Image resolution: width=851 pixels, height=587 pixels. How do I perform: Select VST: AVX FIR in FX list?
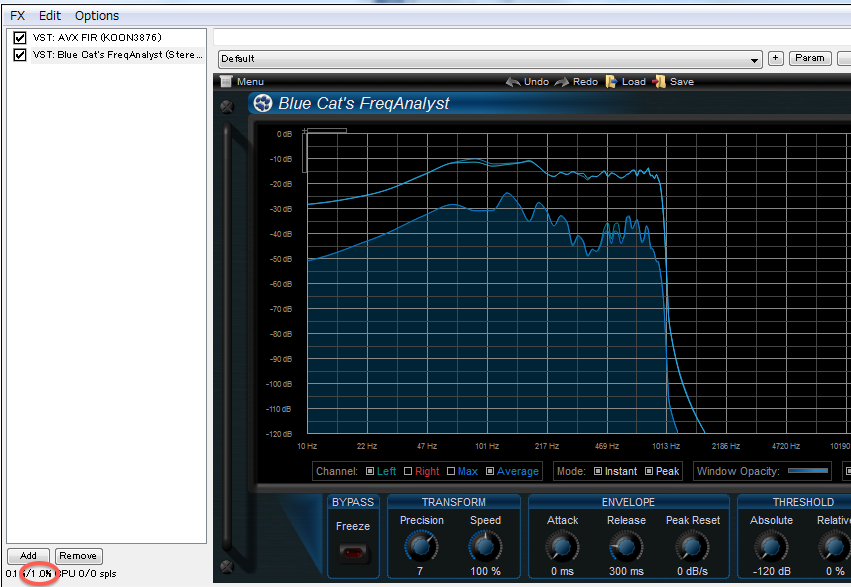tap(97, 37)
